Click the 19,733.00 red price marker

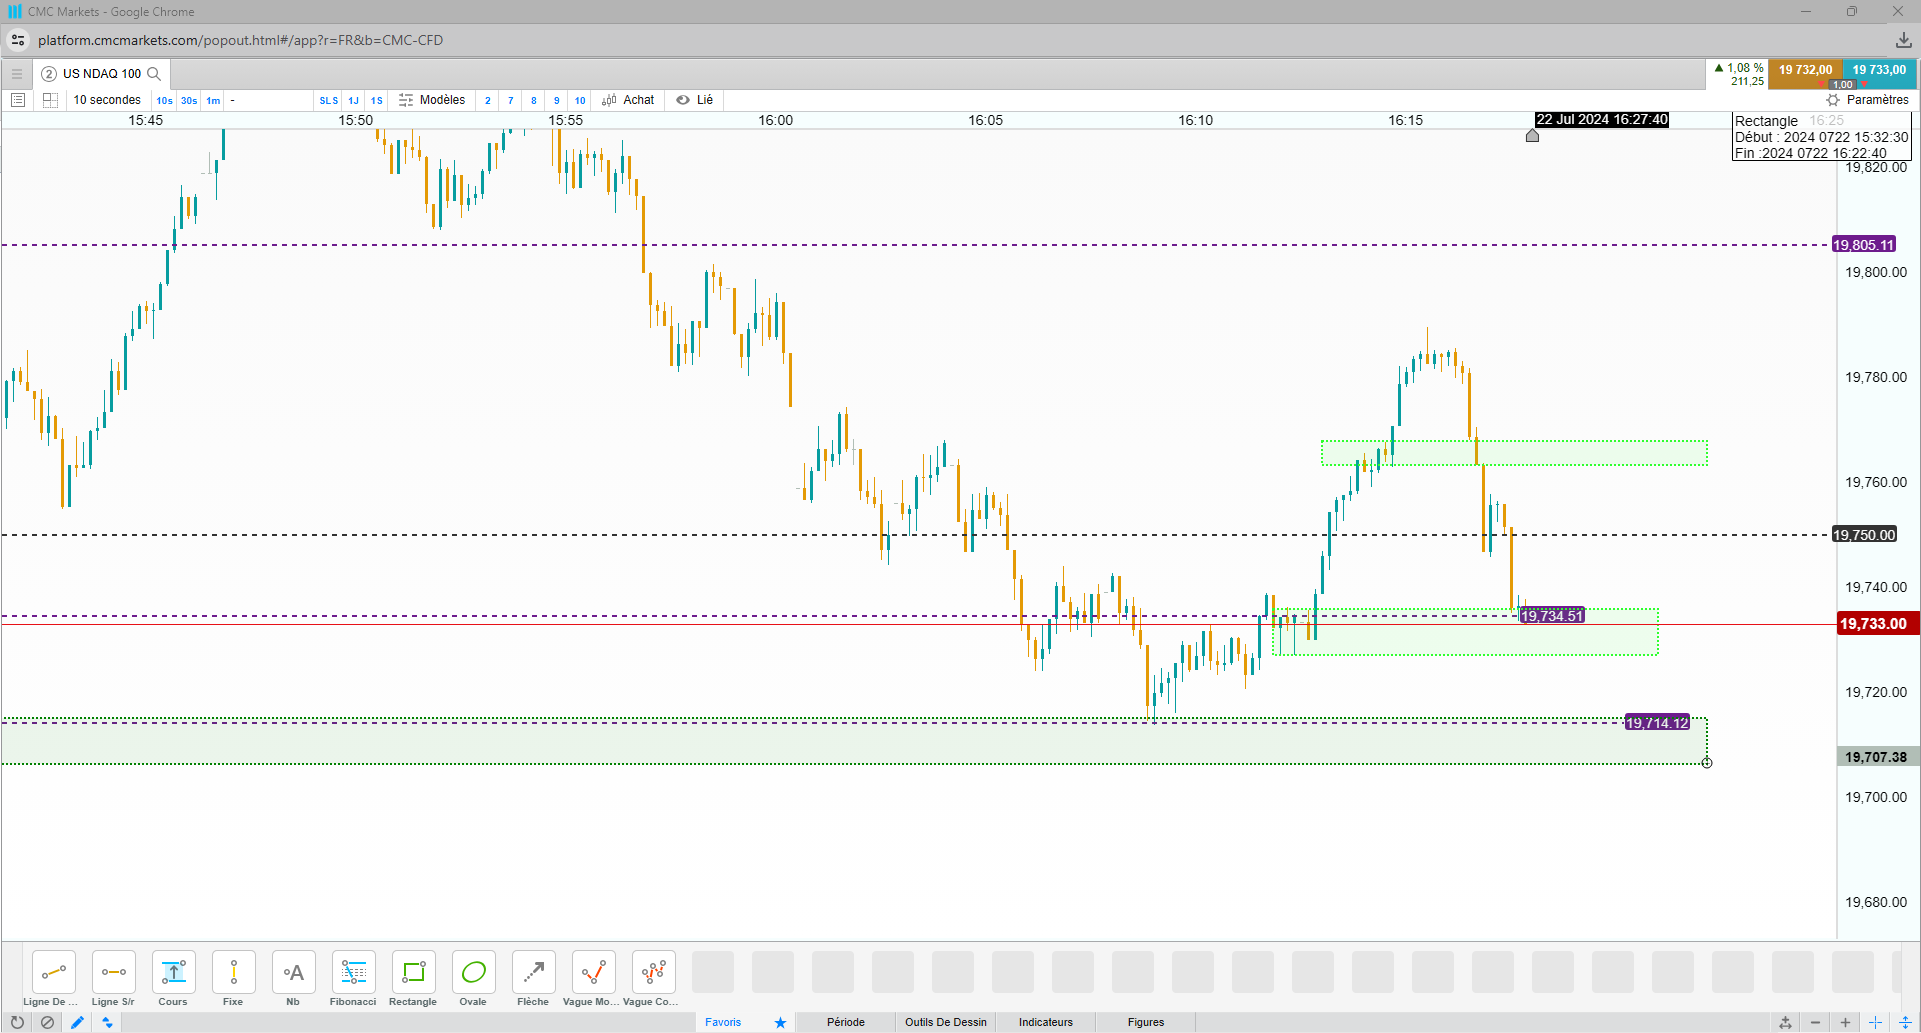[1875, 624]
